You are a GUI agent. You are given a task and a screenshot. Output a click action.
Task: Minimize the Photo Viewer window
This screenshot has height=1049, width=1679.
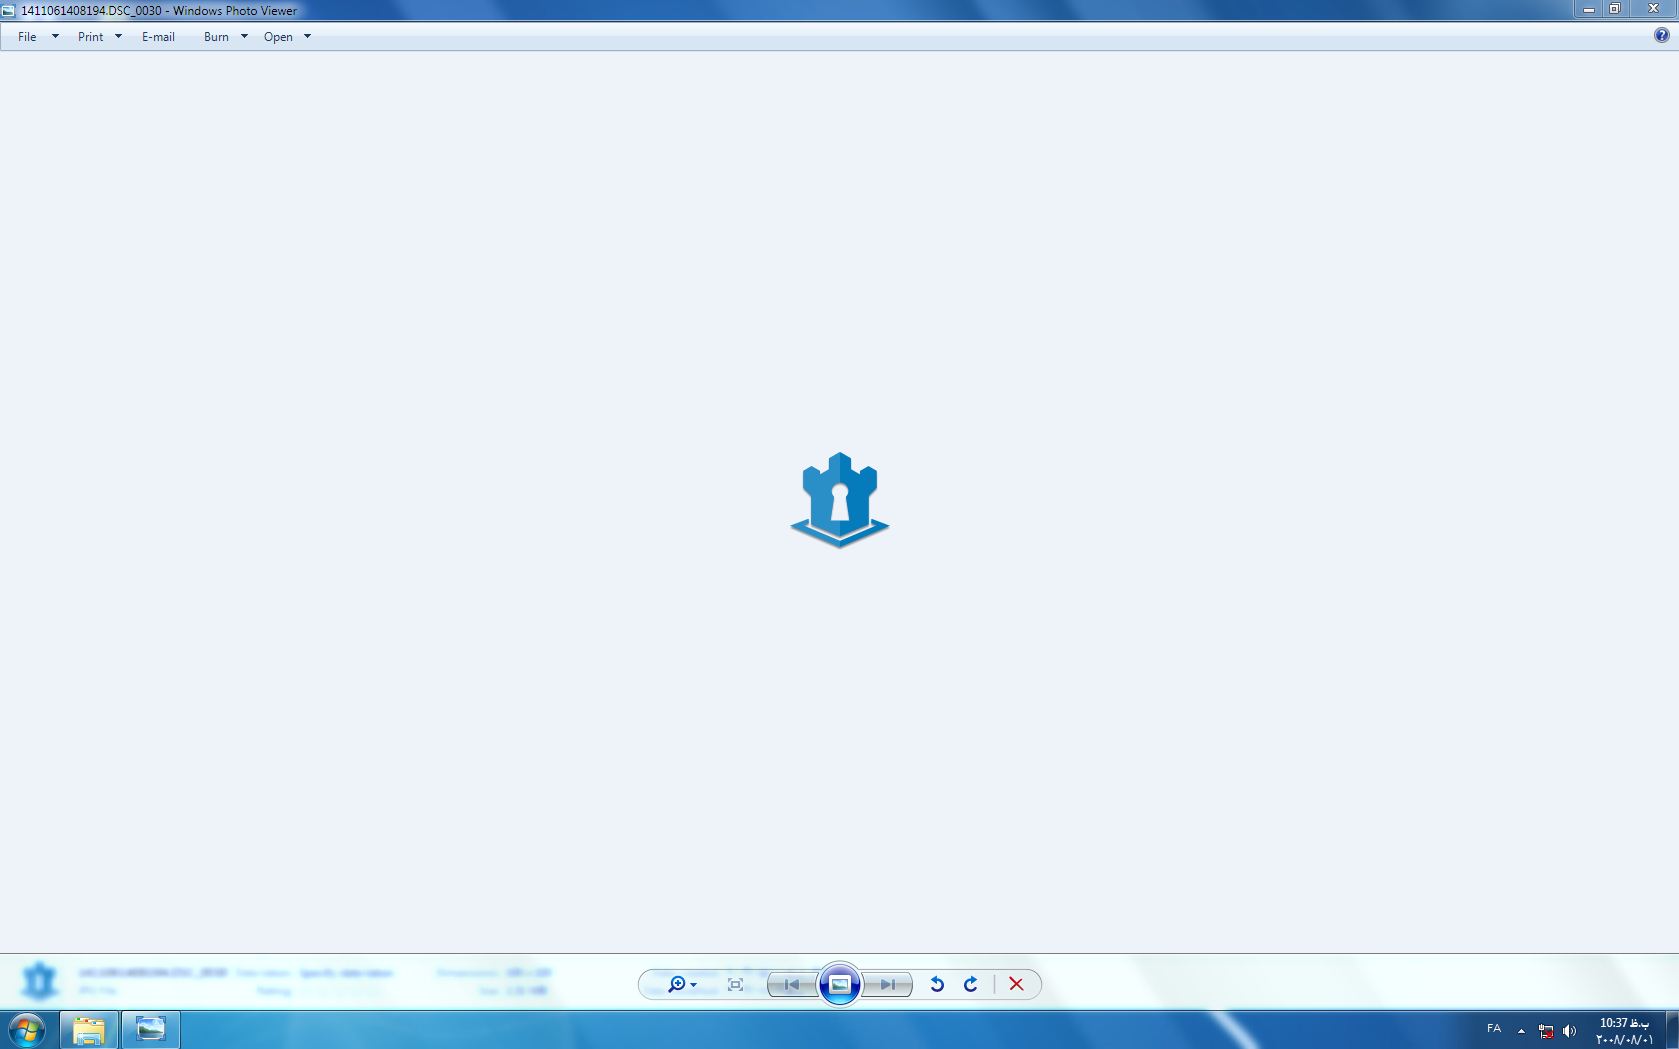tap(1588, 9)
